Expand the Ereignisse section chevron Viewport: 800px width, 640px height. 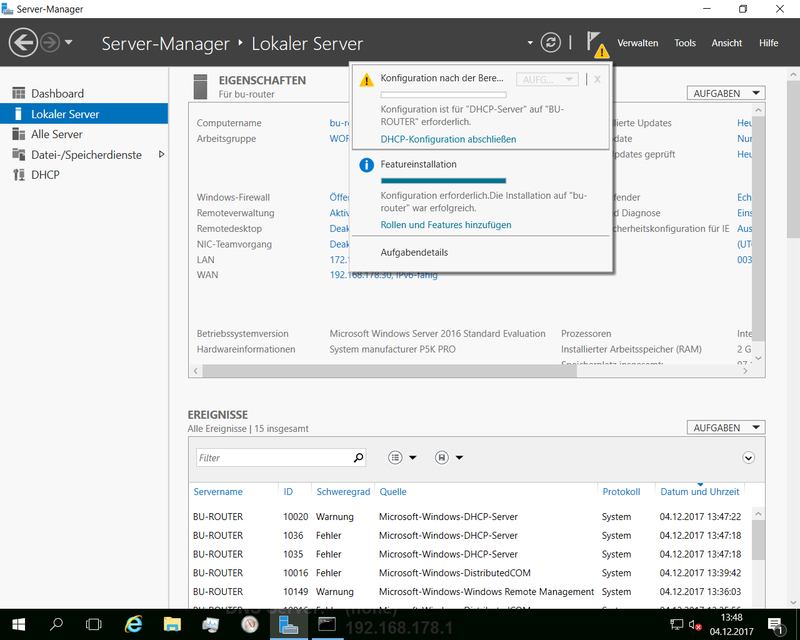pyautogui.click(x=748, y=457)
